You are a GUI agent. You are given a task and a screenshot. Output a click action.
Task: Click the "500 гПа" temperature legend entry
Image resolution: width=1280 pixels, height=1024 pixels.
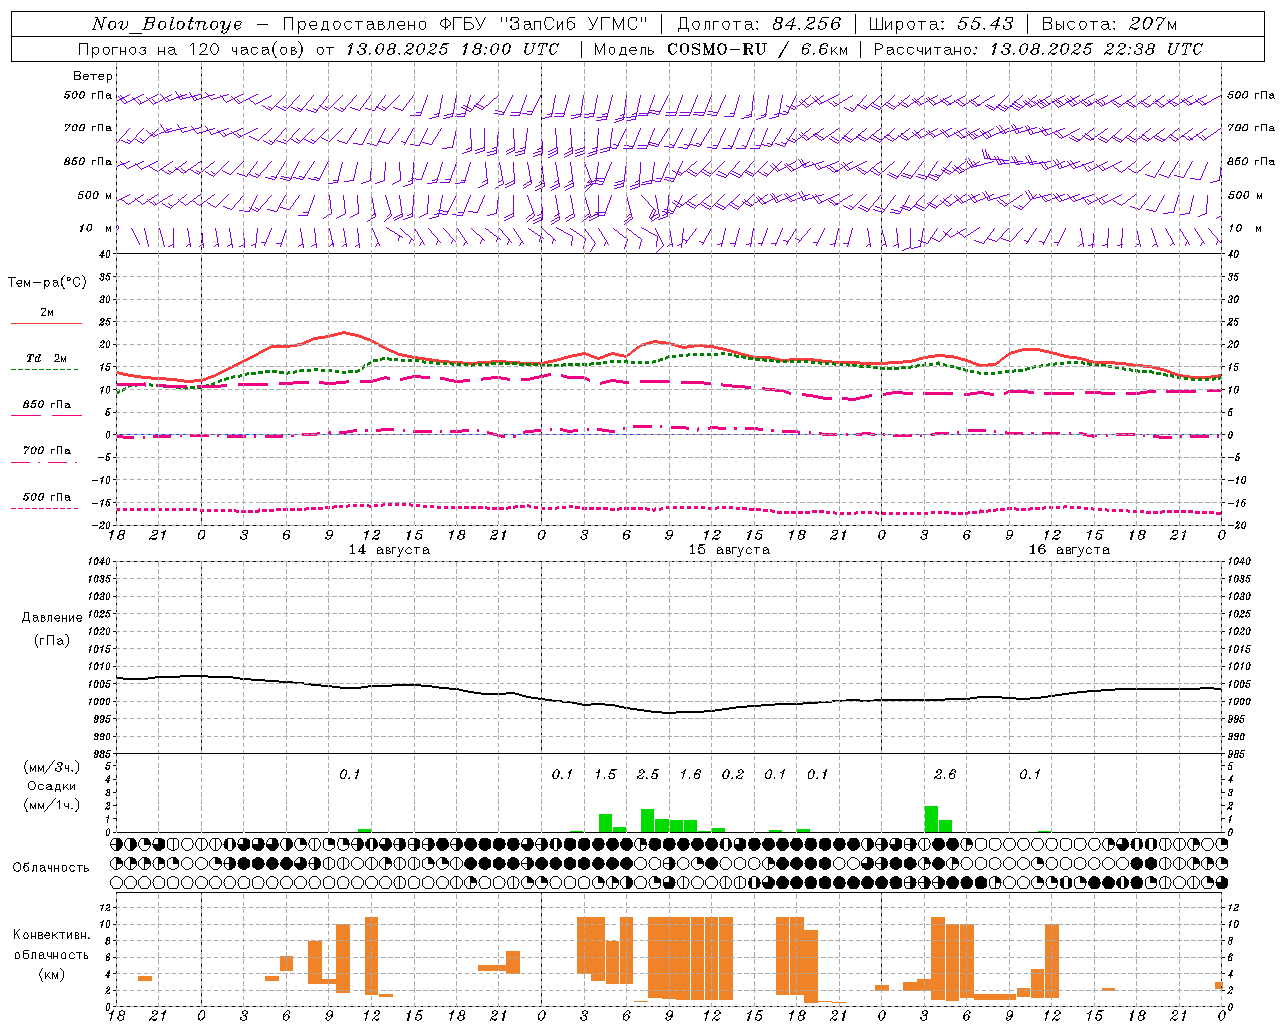(47, 497)
